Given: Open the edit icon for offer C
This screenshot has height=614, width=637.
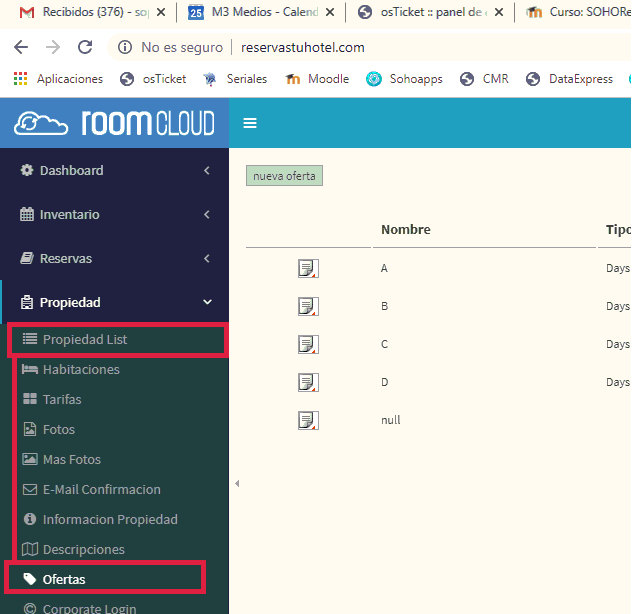Looking at the screenshot, I should click(308, 344).
